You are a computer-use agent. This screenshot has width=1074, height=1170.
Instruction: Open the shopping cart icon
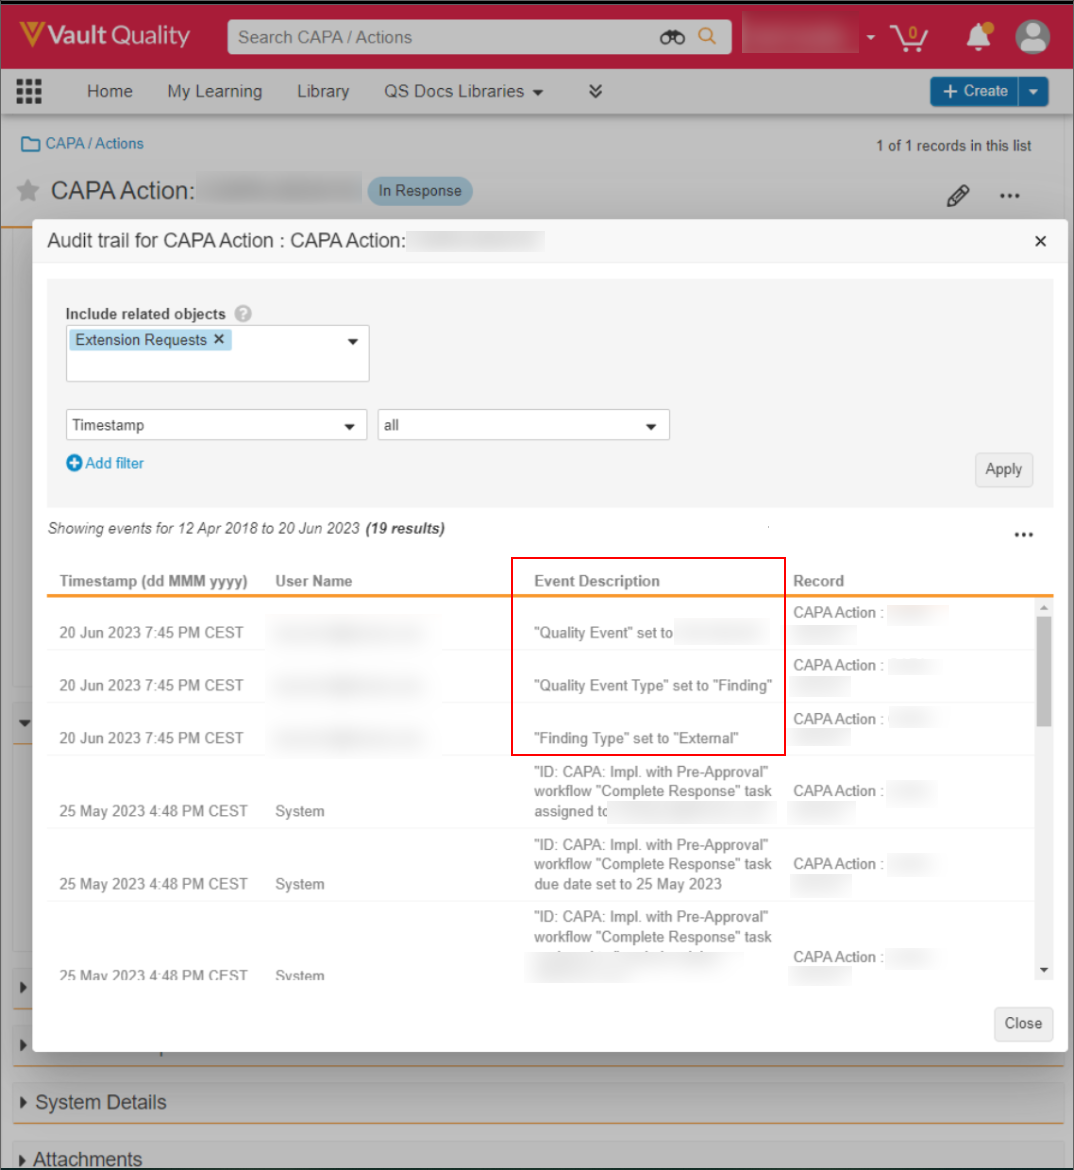point(909,37)
